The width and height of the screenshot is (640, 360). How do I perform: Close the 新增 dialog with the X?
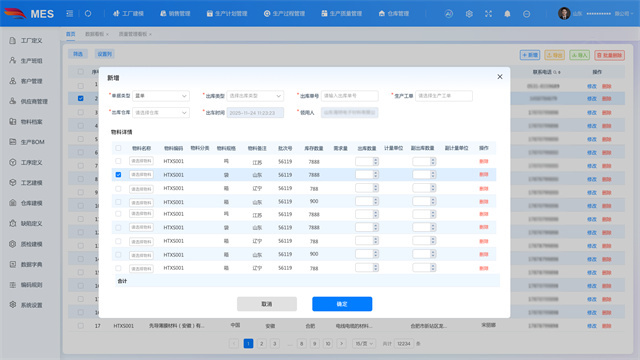[x=500, y=77]
